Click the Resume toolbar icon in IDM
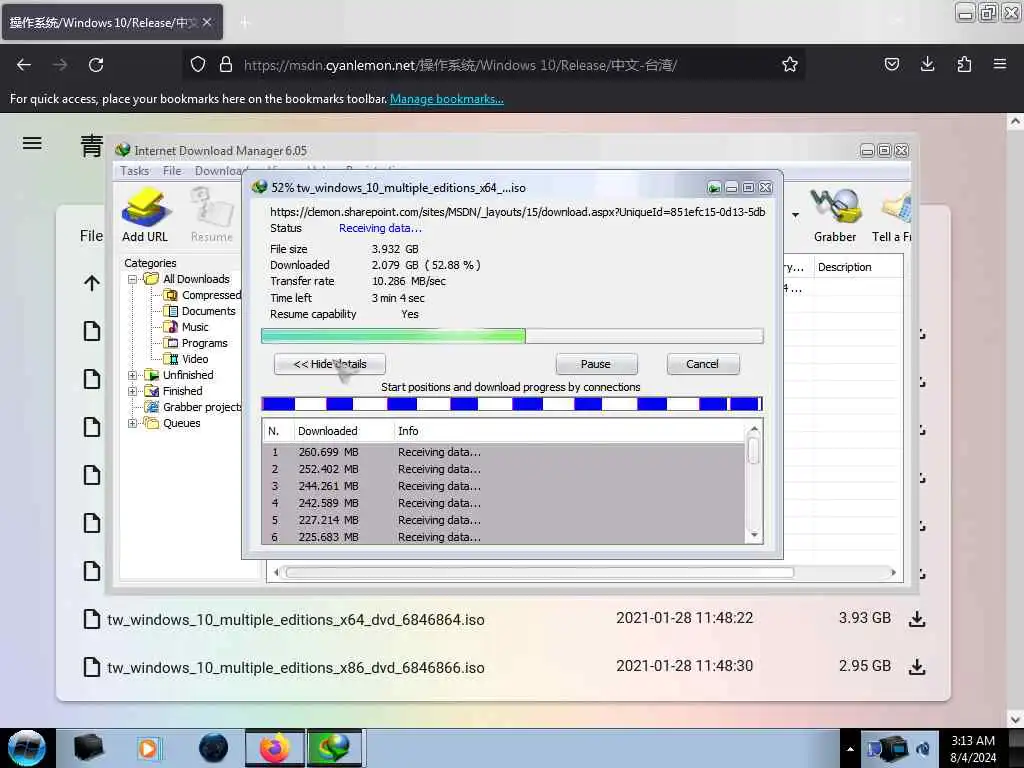 [x=212, y=215]
